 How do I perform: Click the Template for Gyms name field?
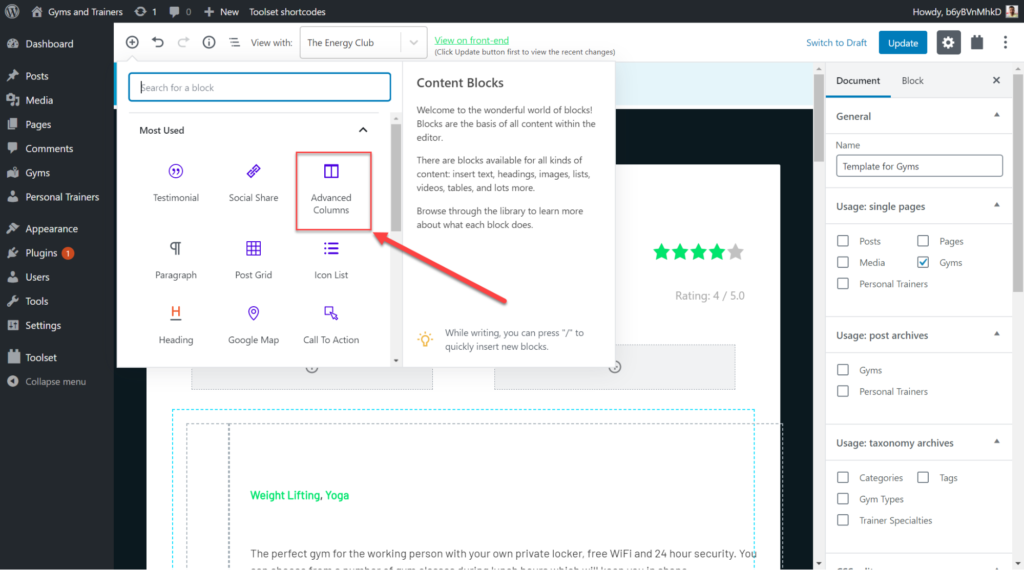[919, 166]
